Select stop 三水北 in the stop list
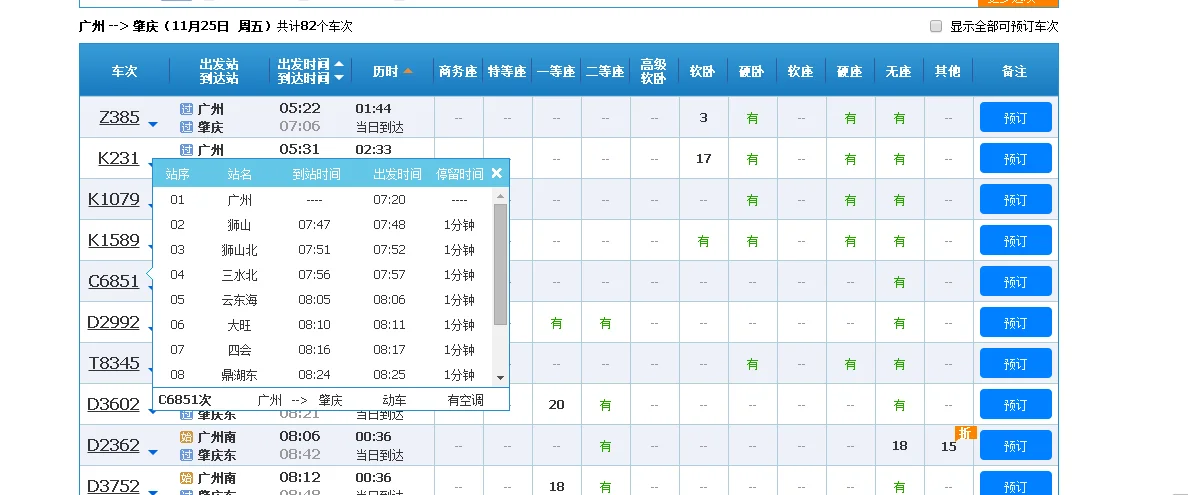1188x495 pixels. pos(239,275)
